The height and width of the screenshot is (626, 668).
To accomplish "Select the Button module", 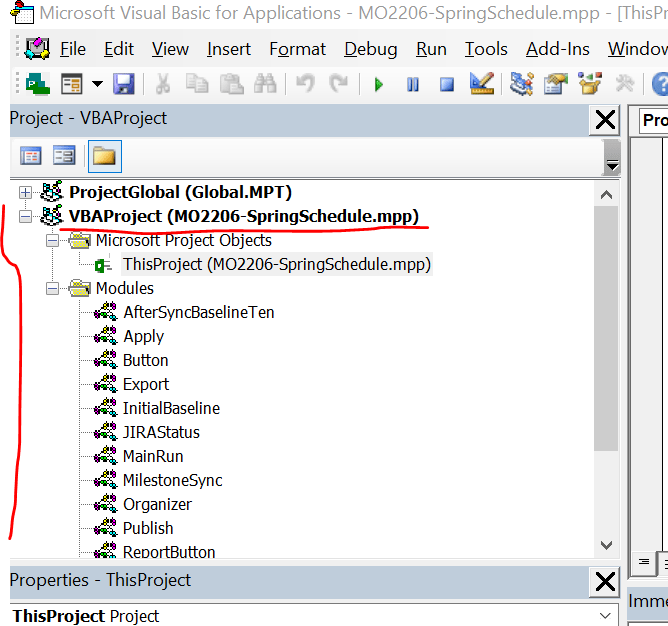I will coord(146,361).
